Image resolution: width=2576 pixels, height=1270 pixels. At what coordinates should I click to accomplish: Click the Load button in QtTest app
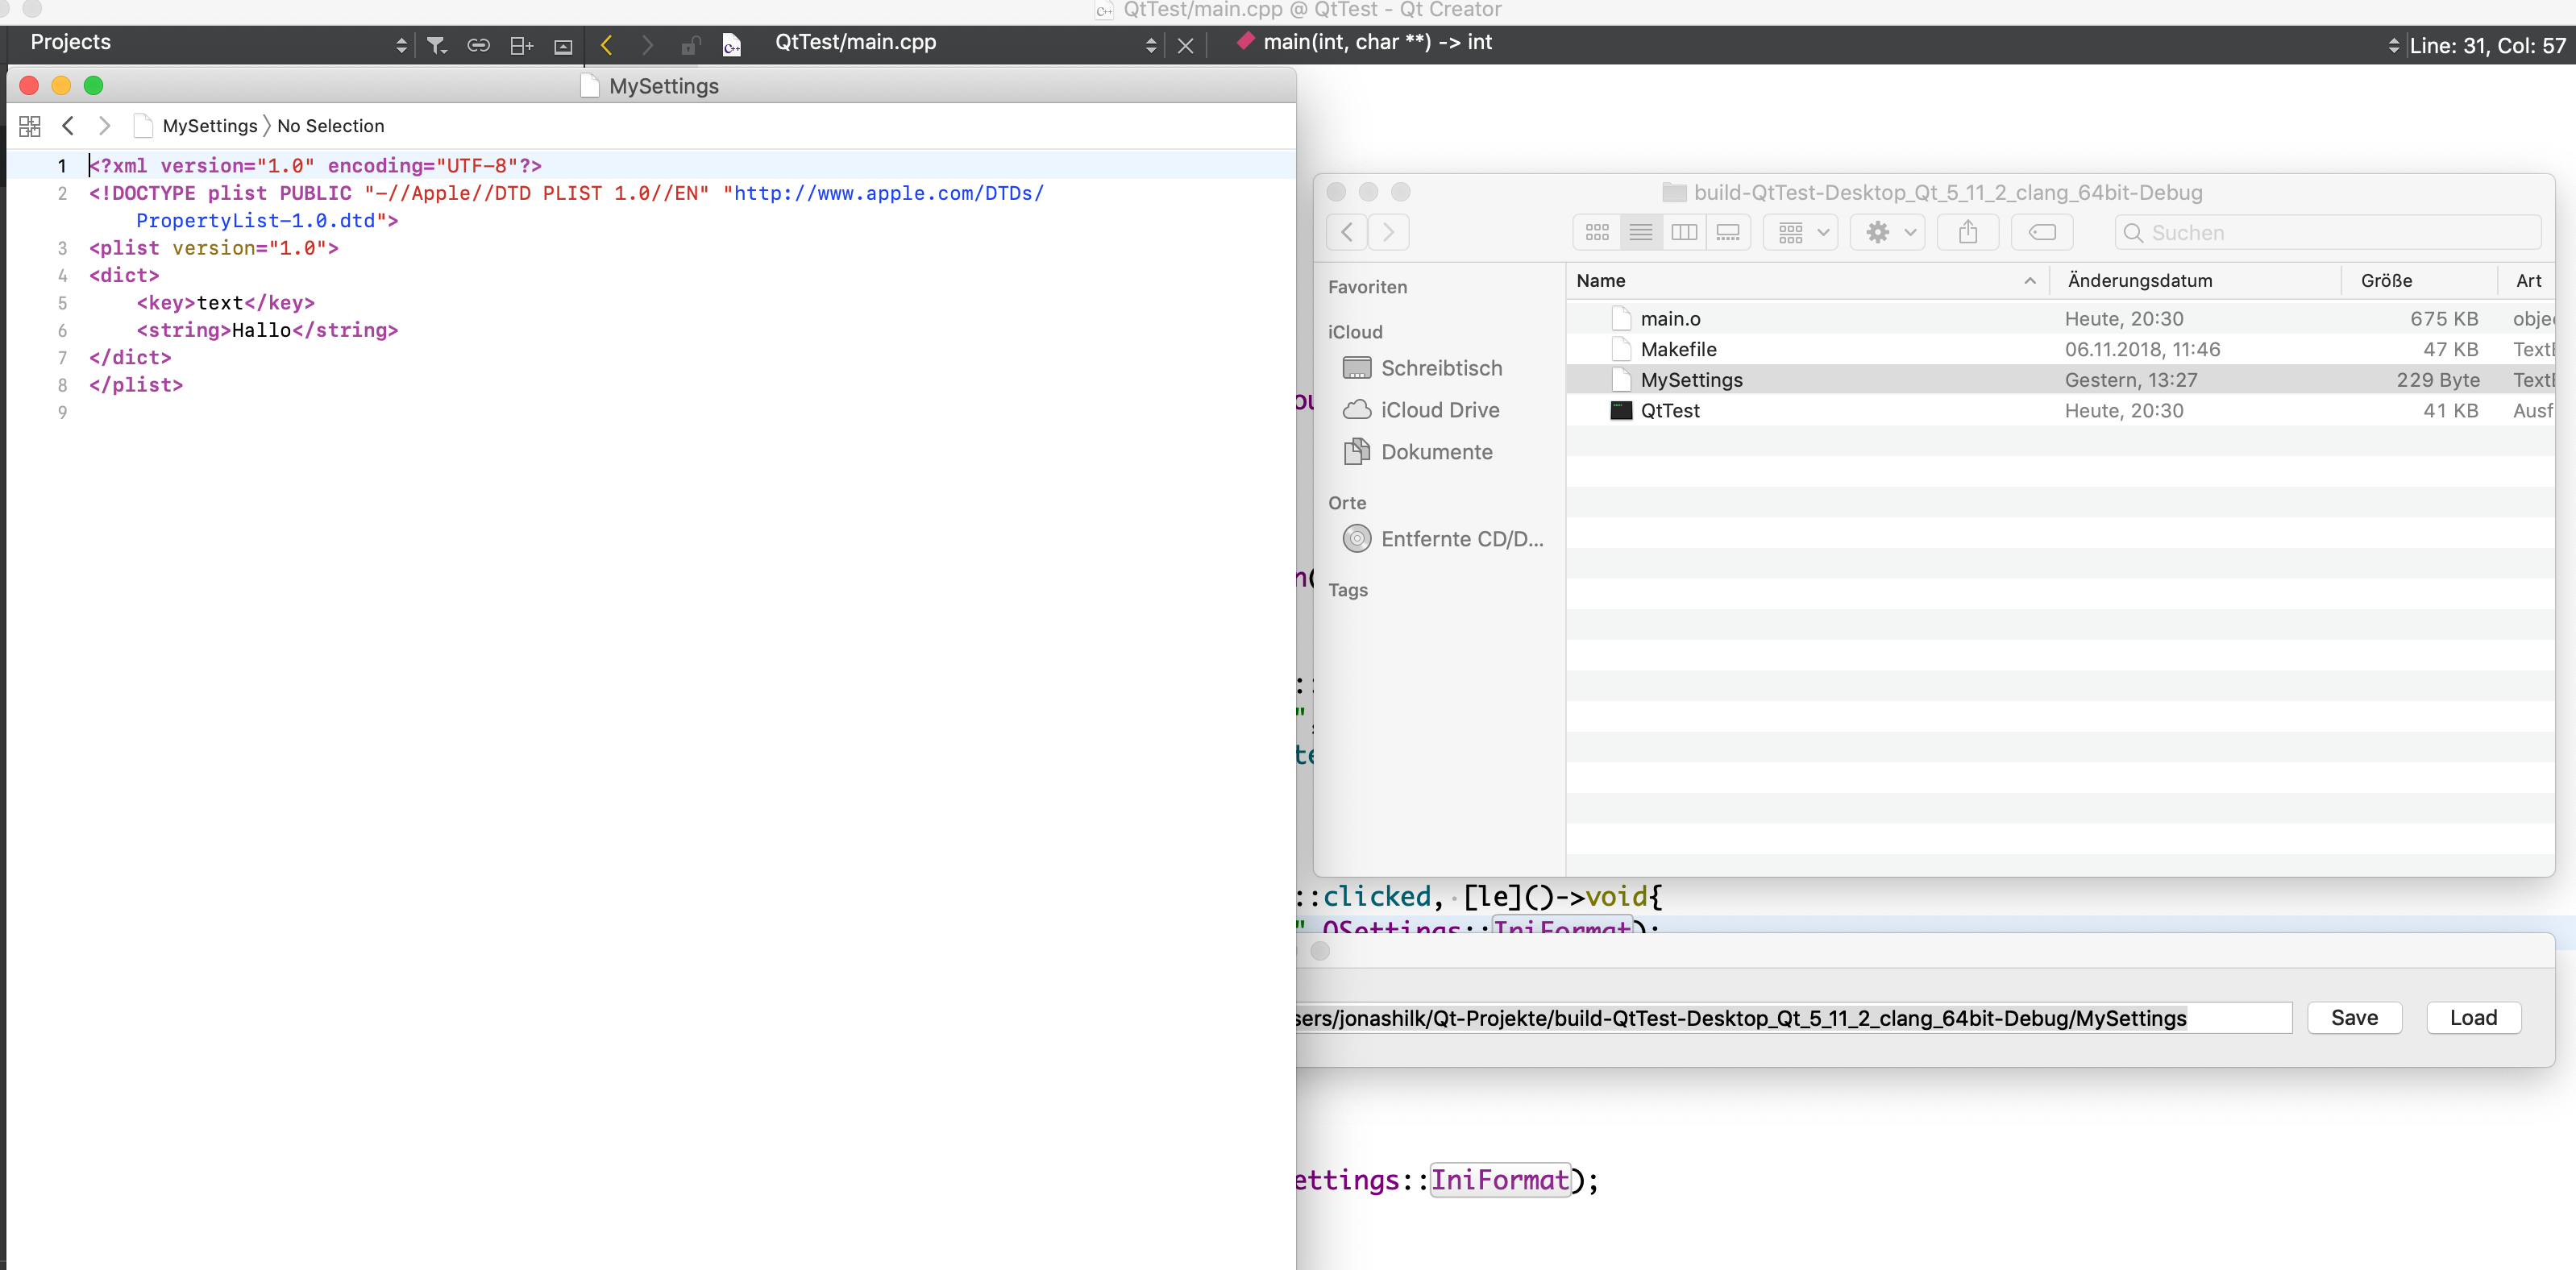coord(2473,1018)
